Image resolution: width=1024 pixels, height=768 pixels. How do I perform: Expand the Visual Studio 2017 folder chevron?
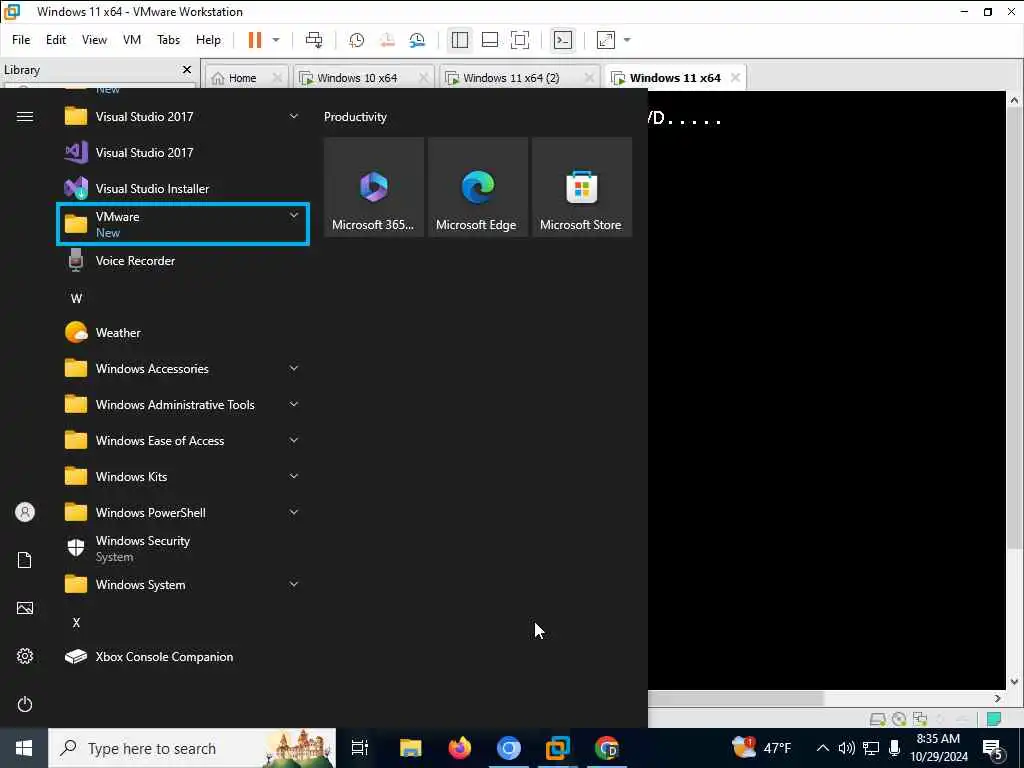coord(294,116)
